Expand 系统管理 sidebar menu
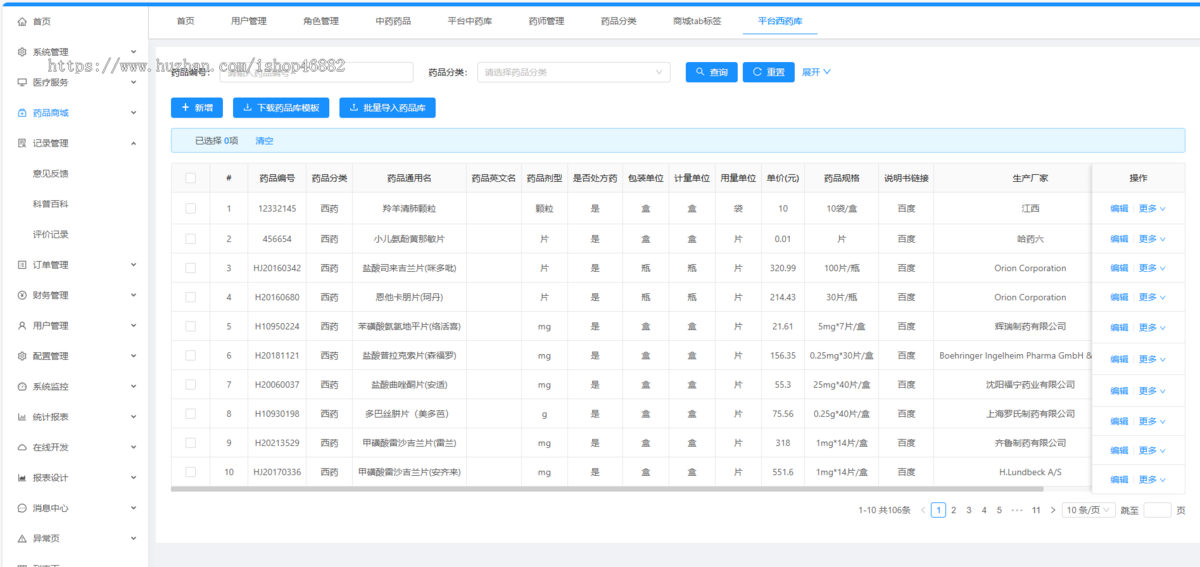The image size is (1200, 567). (133, 52)
